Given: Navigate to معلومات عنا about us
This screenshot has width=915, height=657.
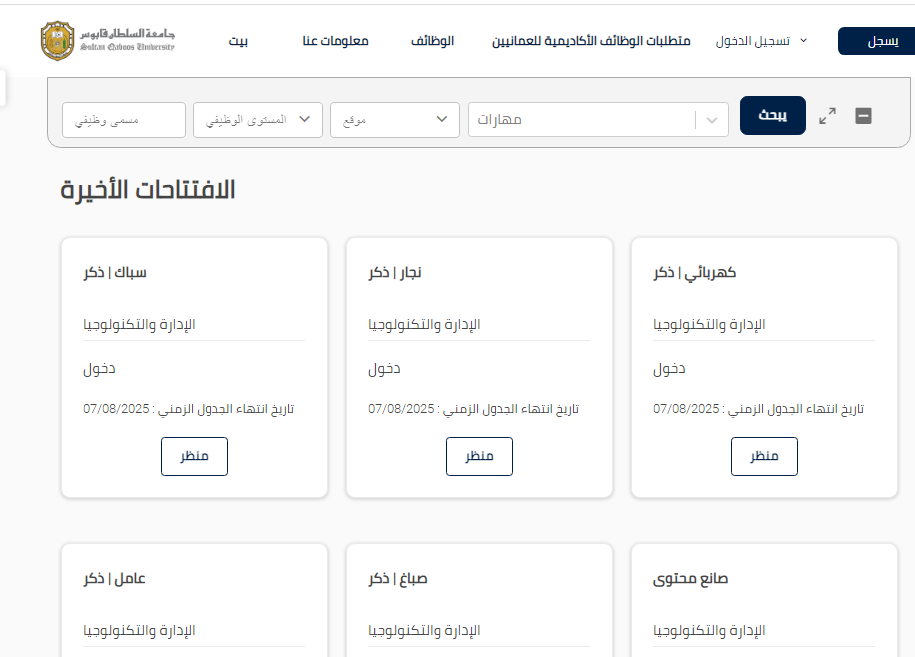Looking at the screenshot, I should click(x=335, y=42).
